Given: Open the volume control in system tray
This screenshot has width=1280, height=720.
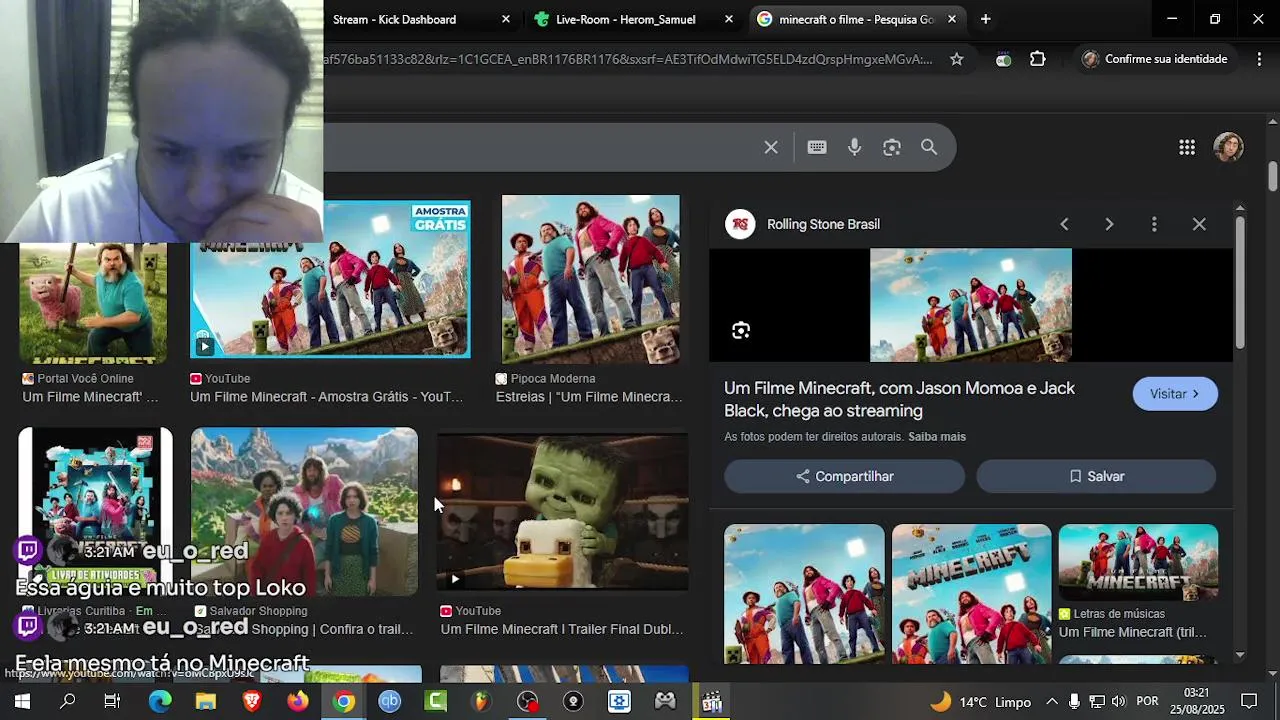Looking at the screenshot, I should [1118, 702].
